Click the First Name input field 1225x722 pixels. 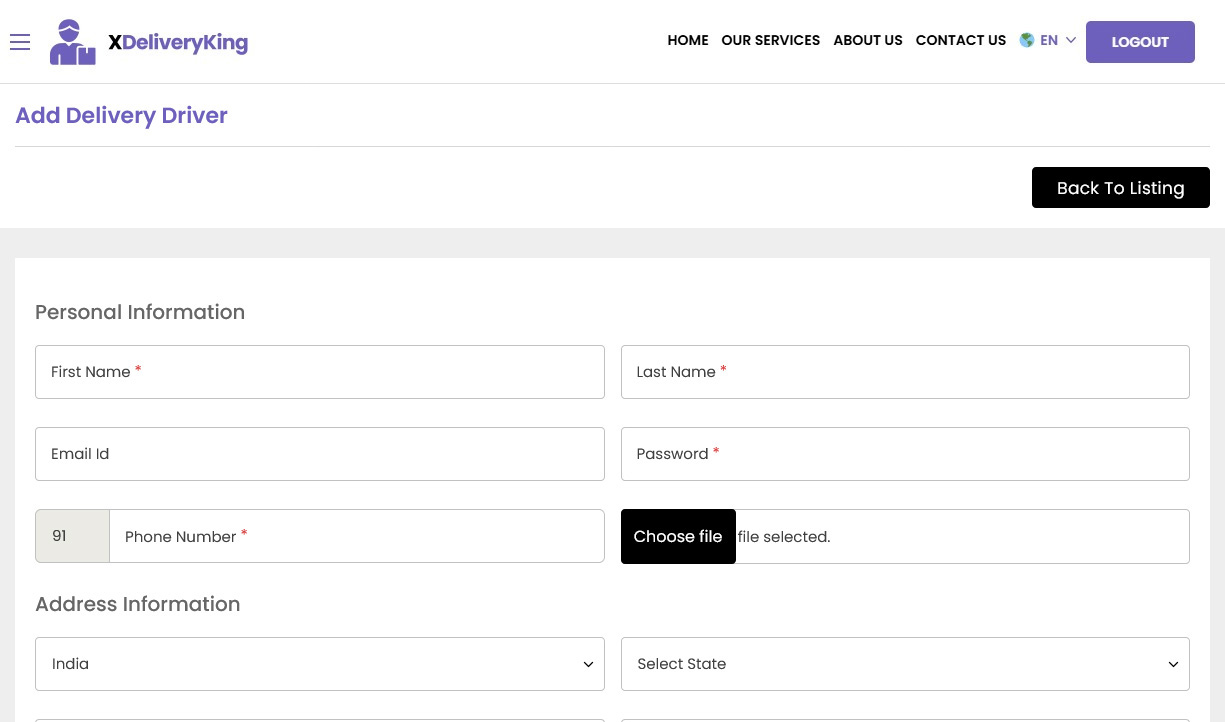(319, 372)
